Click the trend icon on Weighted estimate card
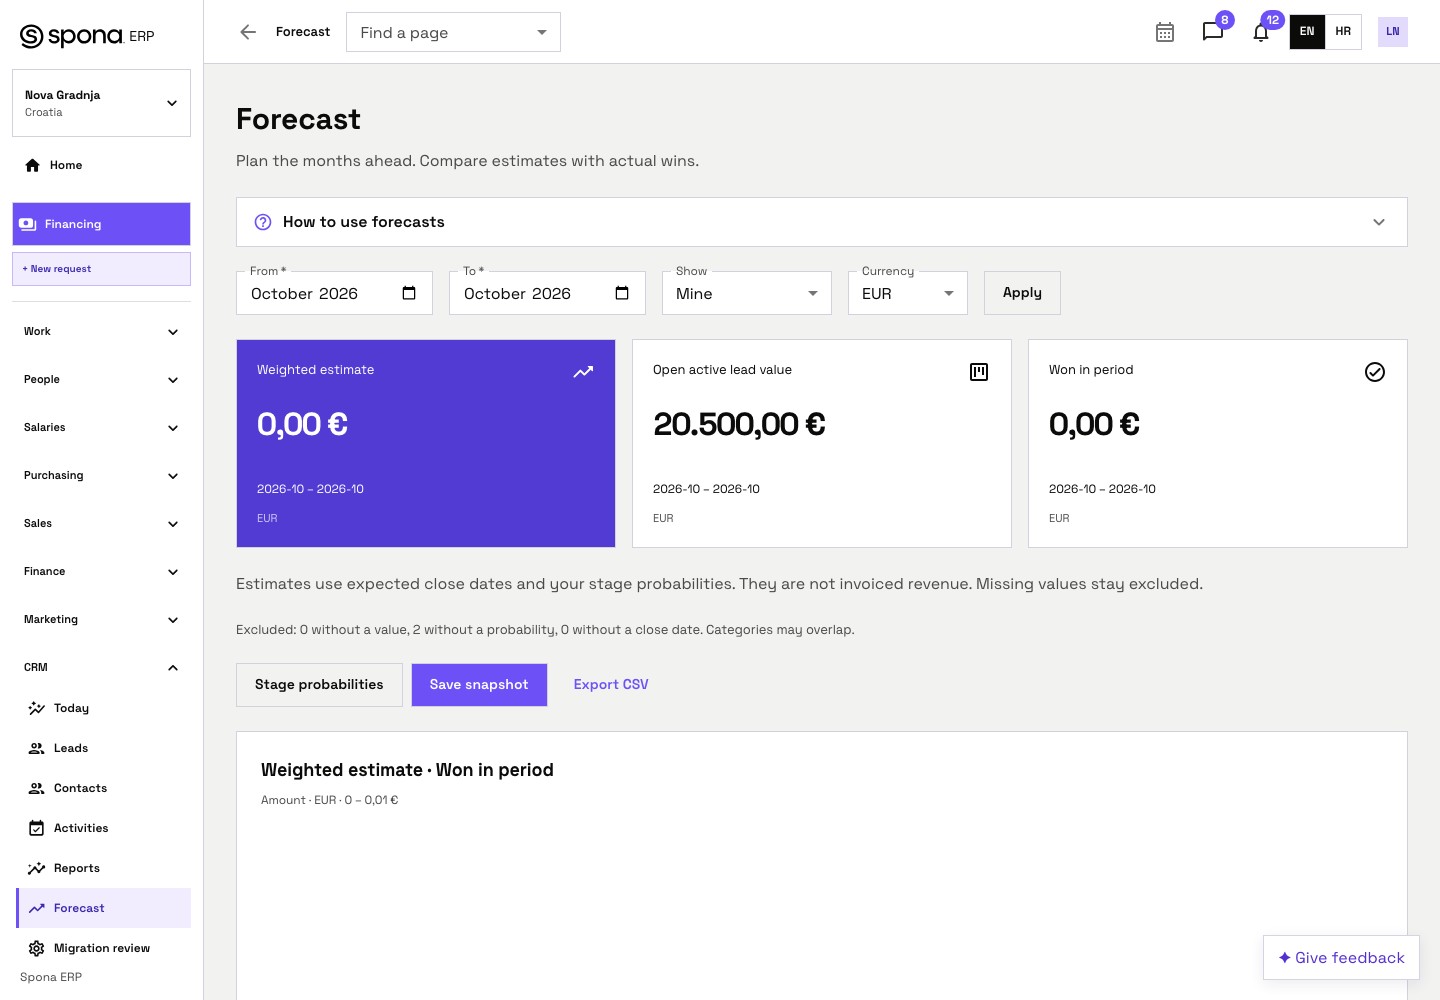1440x1000 pixels. 583,372
